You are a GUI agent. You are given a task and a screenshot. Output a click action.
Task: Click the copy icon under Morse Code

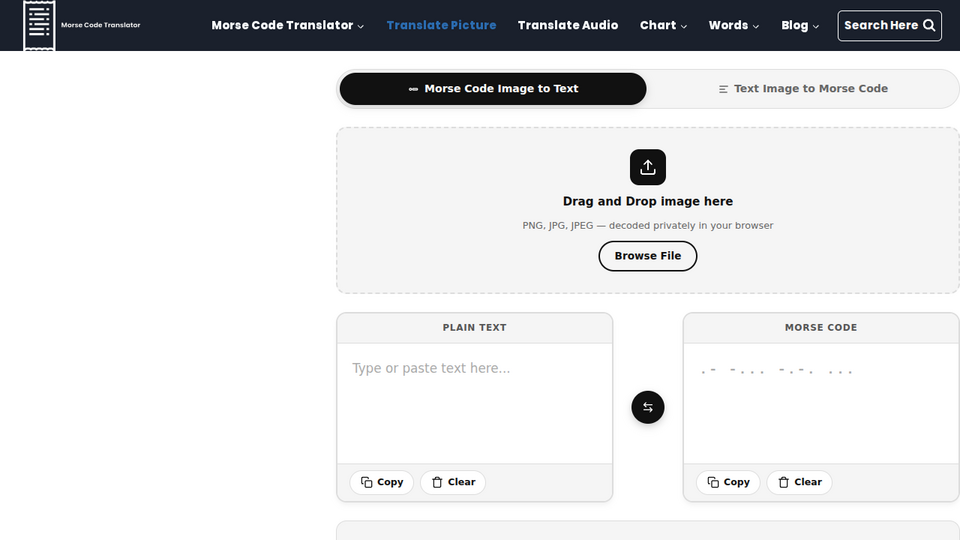(x=713, y=482)
